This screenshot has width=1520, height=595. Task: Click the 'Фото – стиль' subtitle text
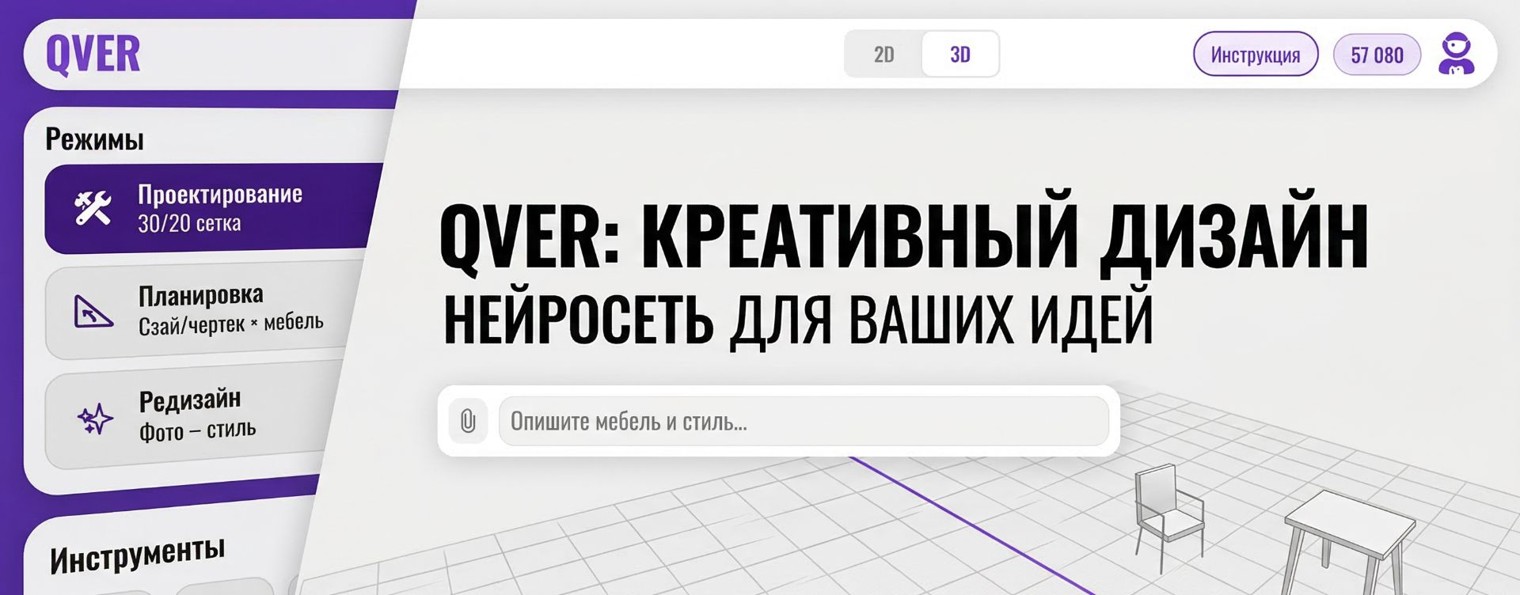click(x=197, y=431)
